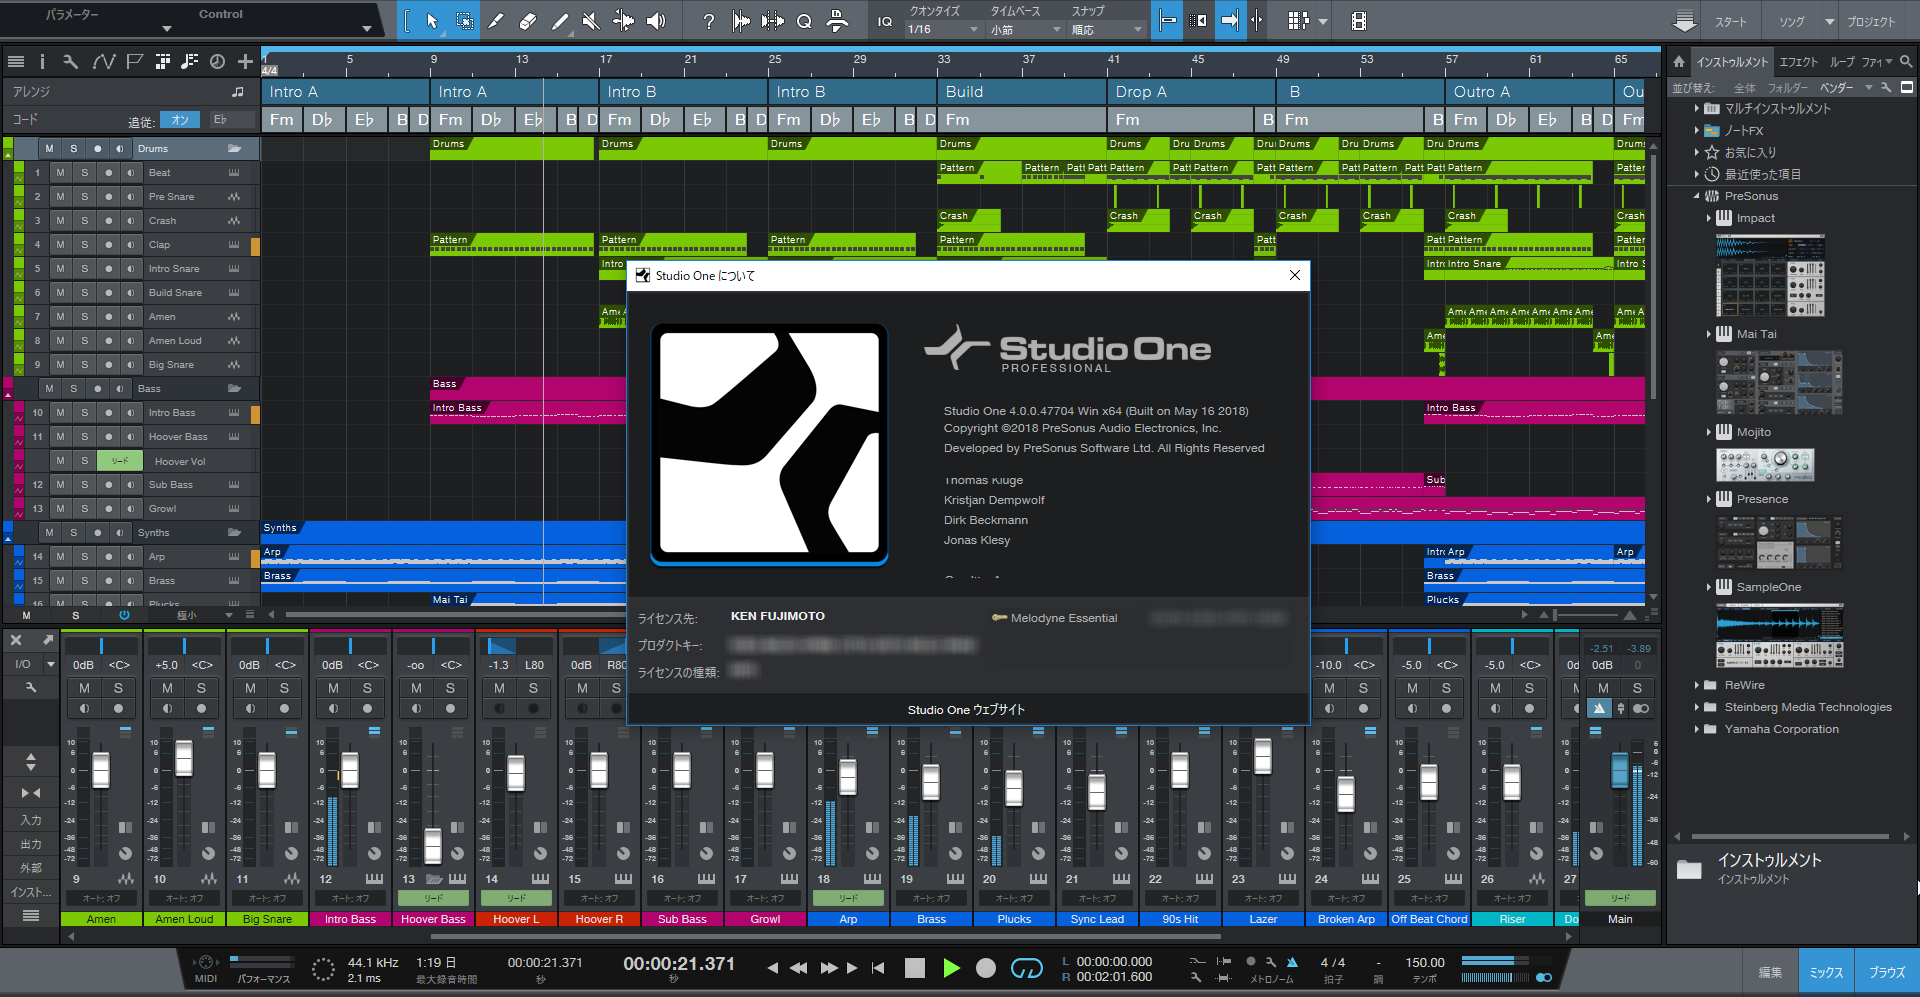The image size is (1920, 997).
Task: Return to zero with the transport button
Action: (x=878, y=968)
